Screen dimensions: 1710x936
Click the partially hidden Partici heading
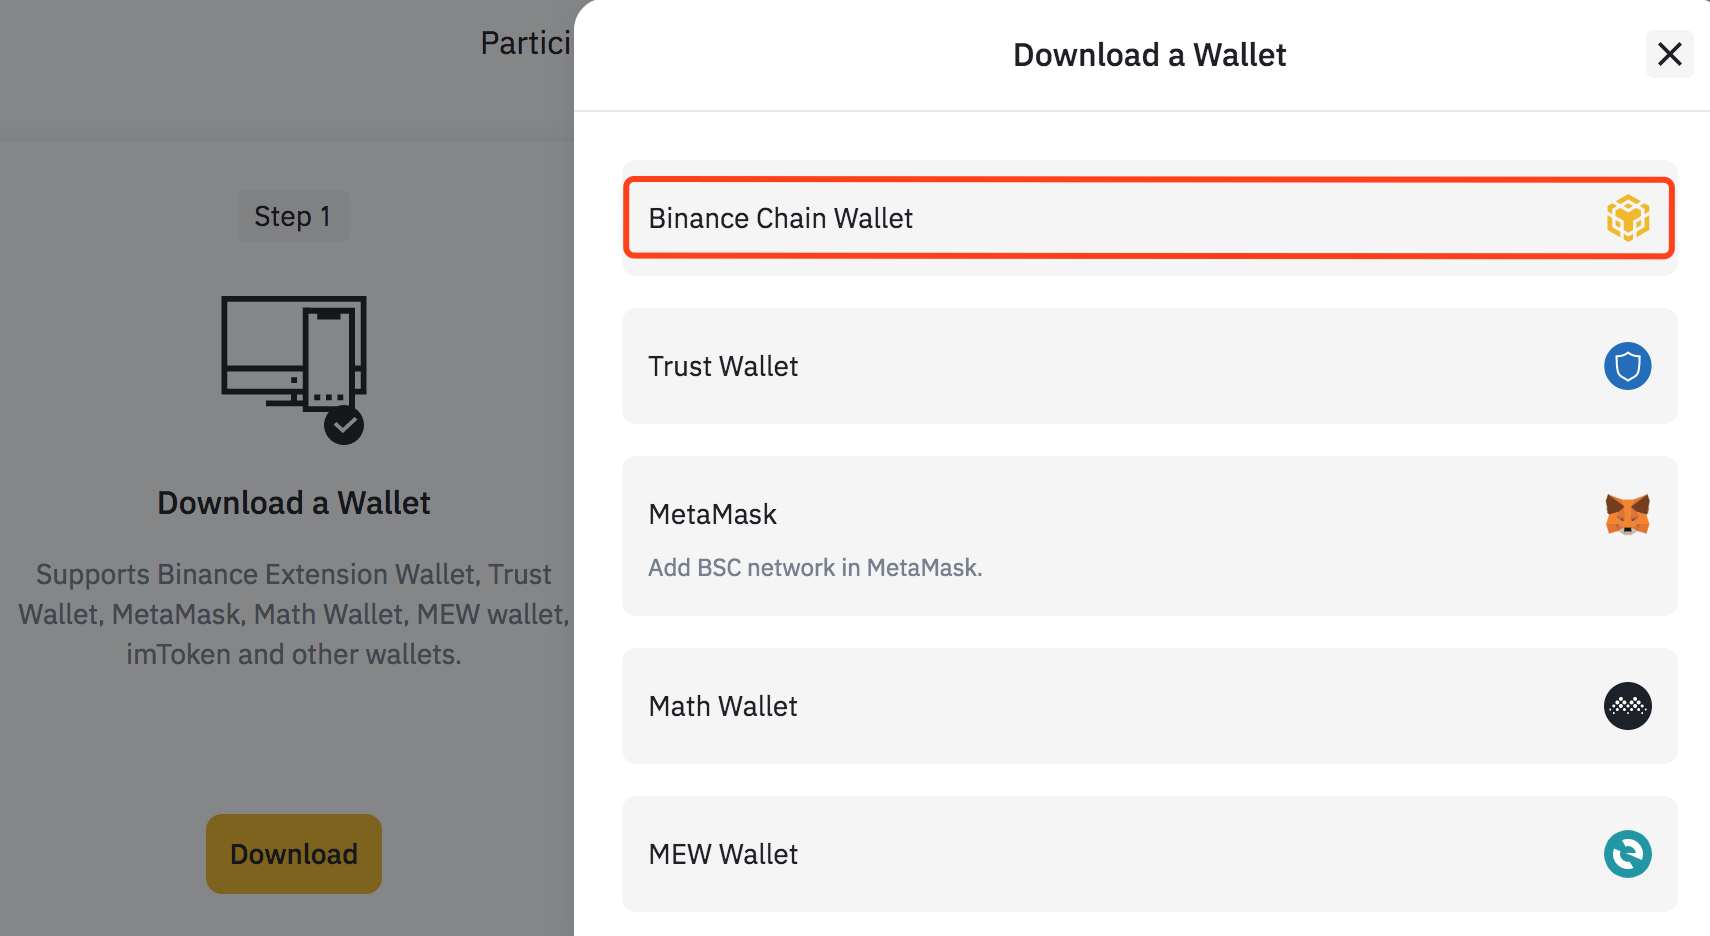[526, 42]
